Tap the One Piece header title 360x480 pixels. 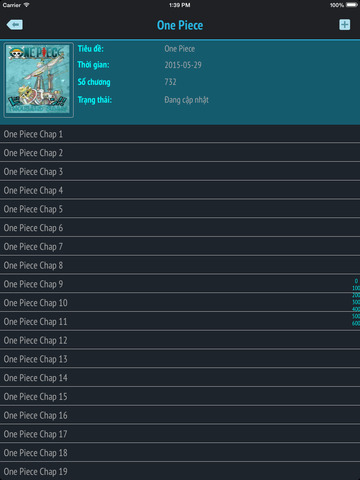180,25
